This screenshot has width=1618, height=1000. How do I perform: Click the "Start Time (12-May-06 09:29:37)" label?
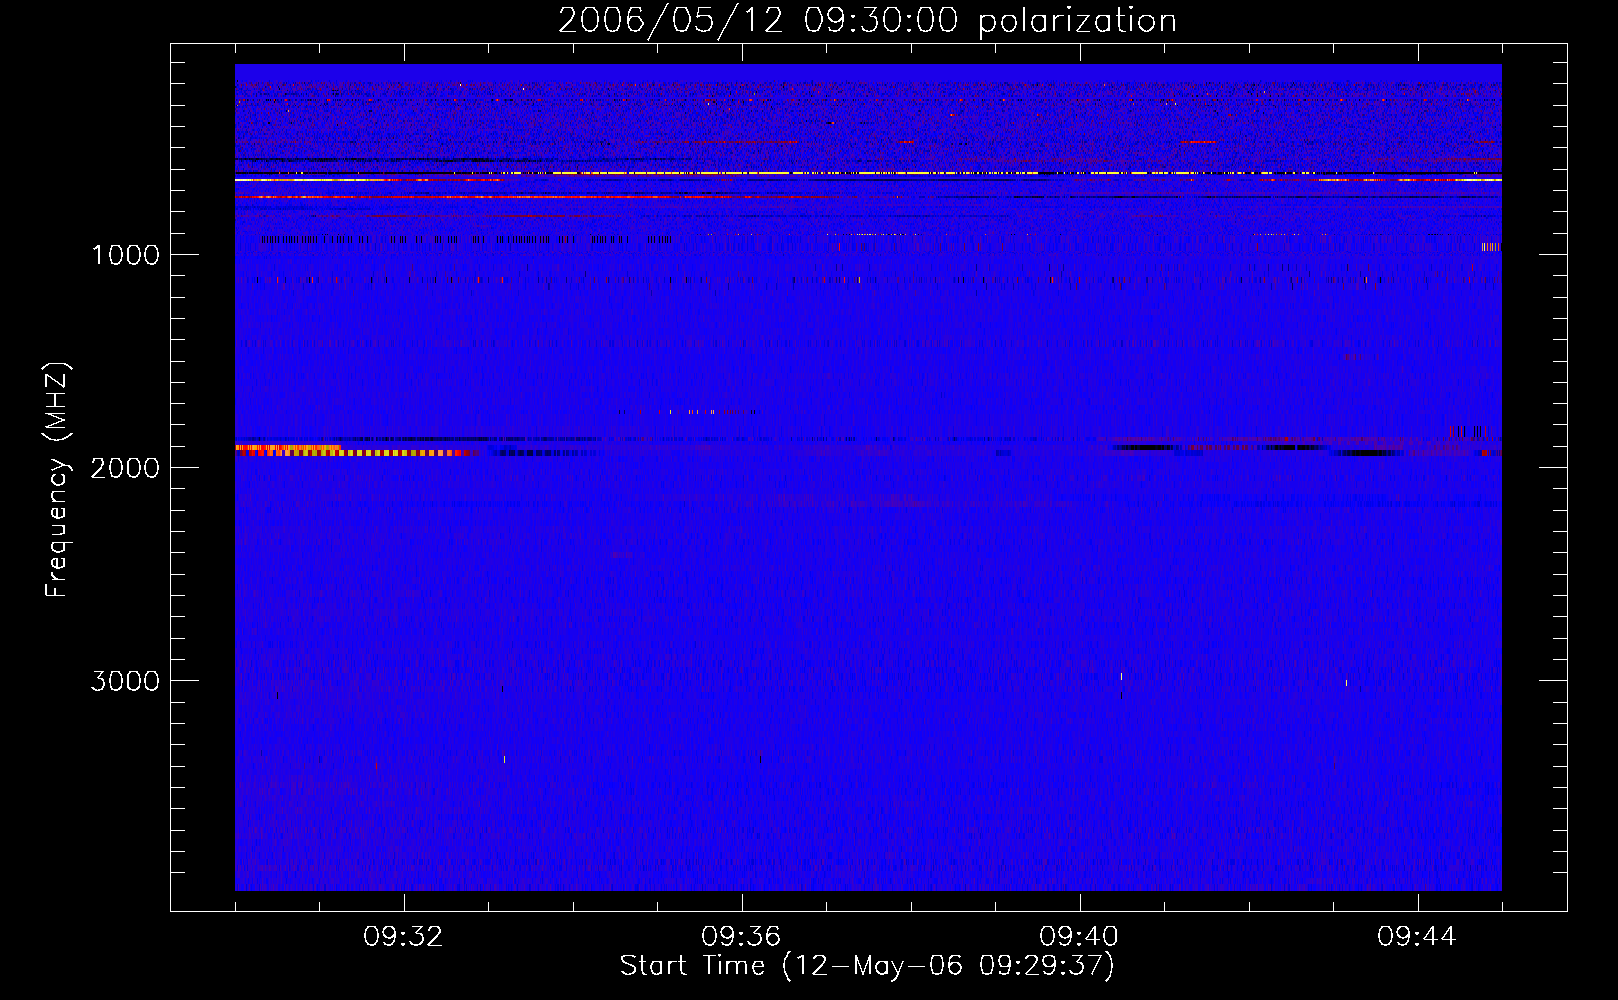pos(867,966)
